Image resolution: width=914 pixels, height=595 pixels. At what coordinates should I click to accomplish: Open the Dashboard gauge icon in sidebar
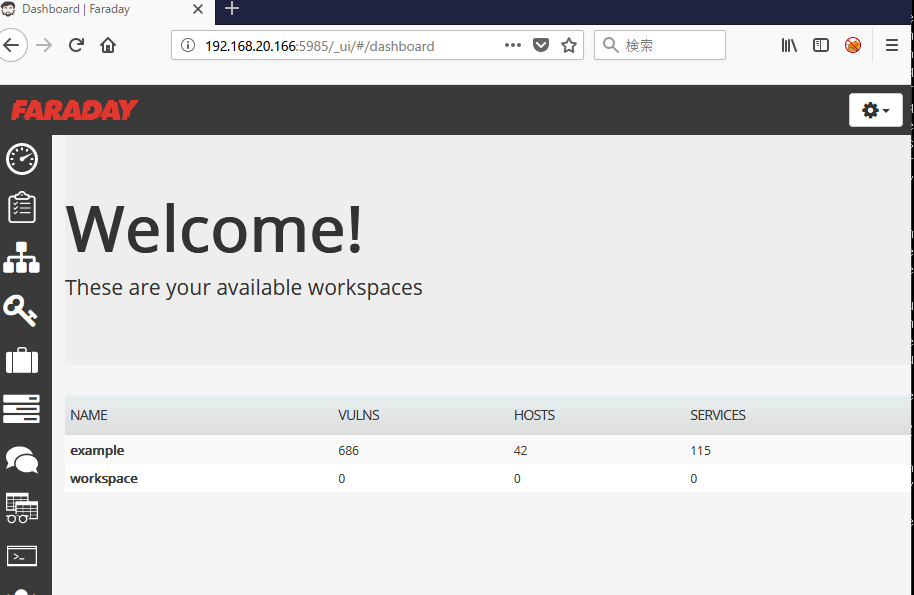[x=22, y=159]
